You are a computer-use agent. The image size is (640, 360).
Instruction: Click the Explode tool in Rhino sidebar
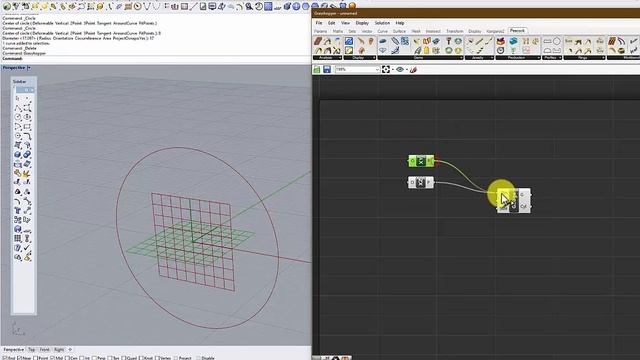[27, 173]
